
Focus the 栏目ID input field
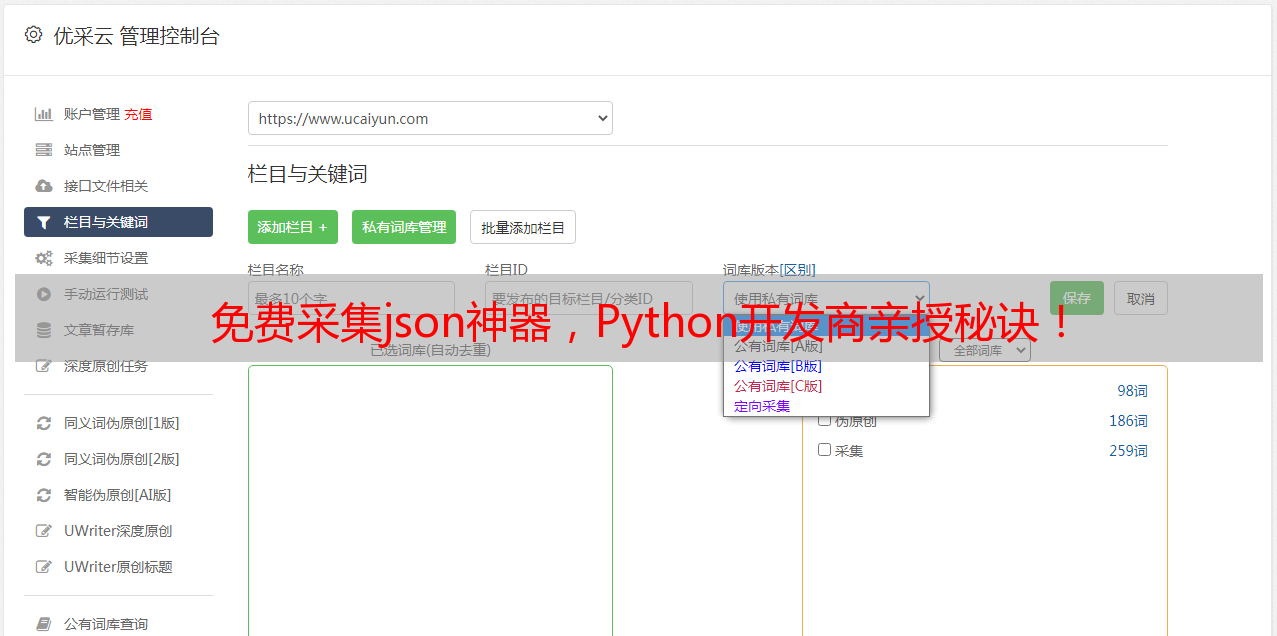pyautogui.click(x=589, y=298)
